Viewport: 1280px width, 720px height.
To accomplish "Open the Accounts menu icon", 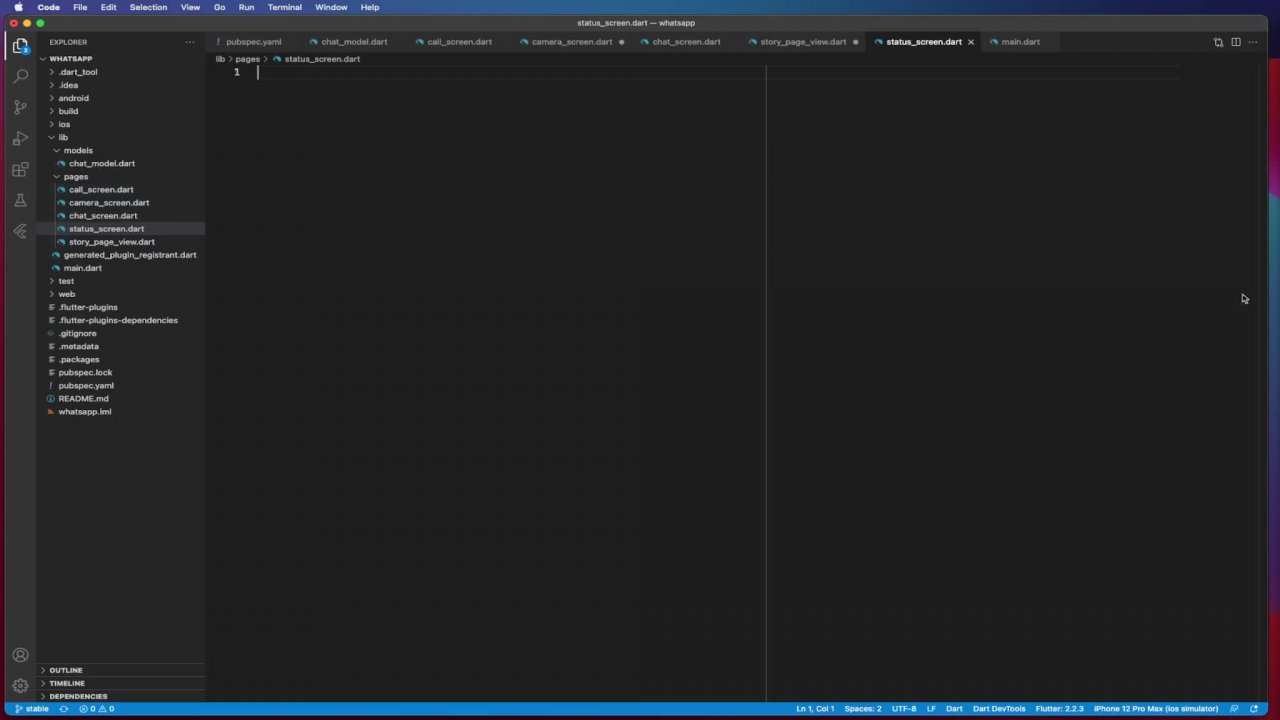I will (20, 656).
